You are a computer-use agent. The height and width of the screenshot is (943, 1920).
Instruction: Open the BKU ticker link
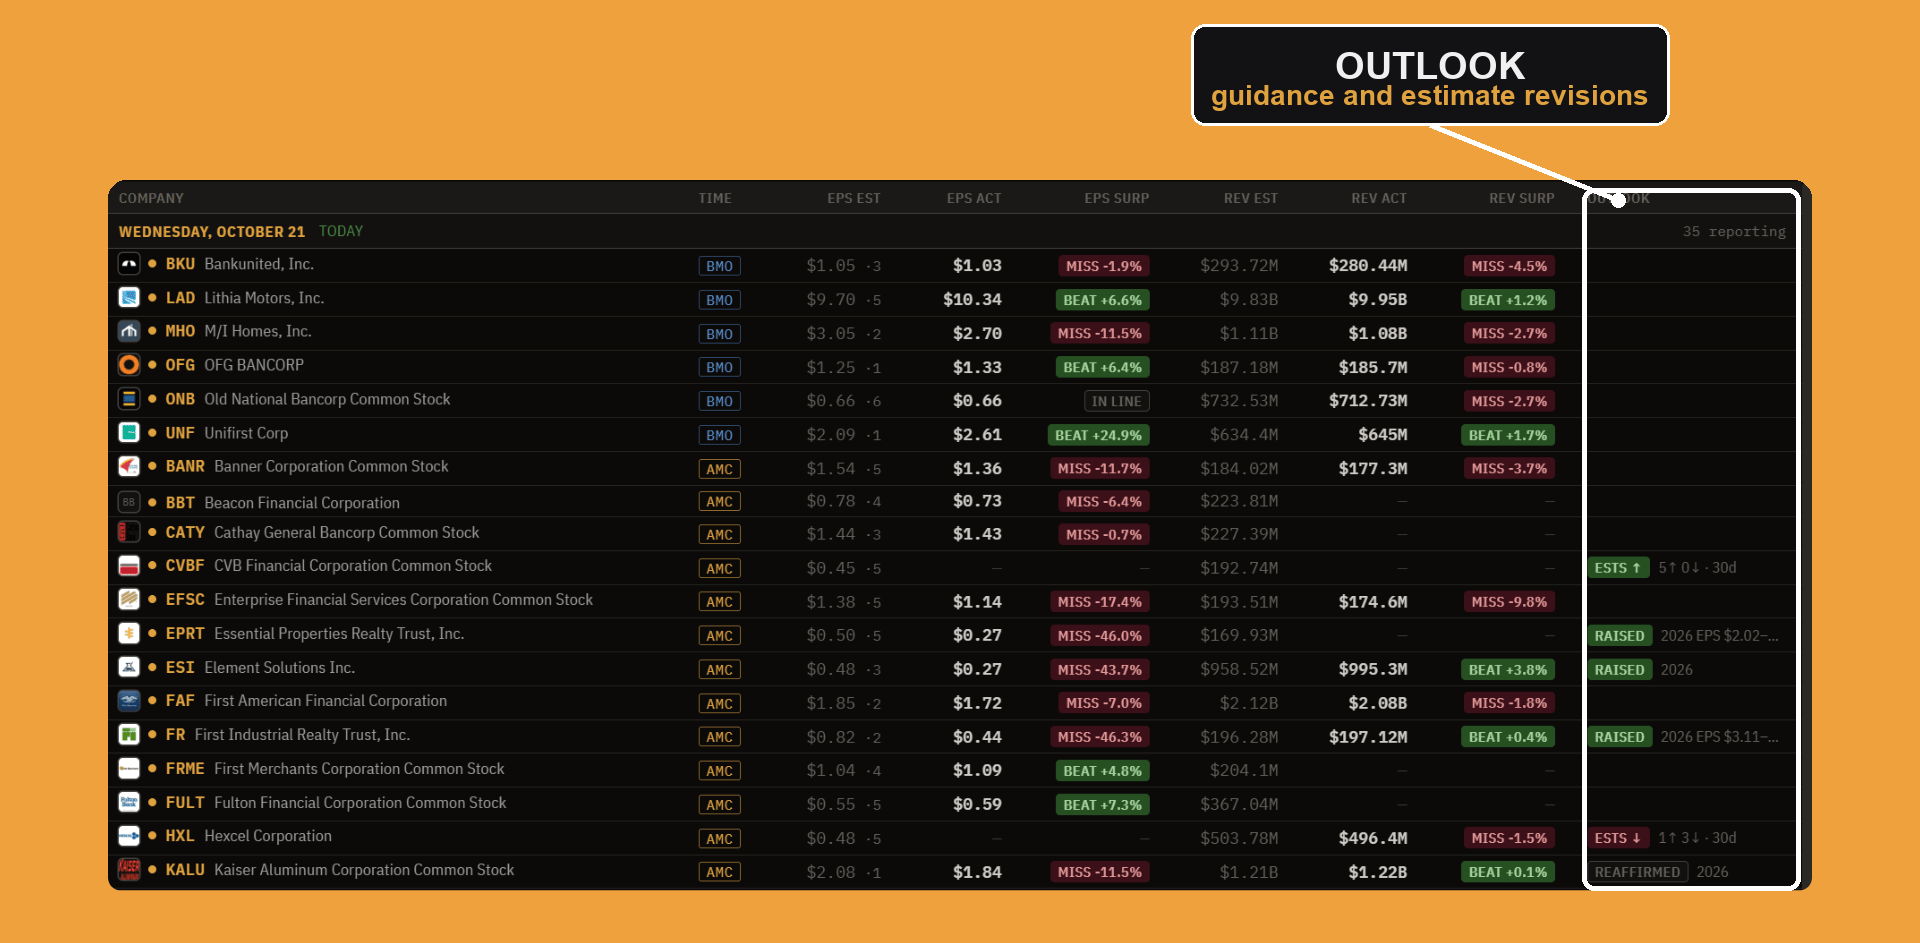tap(180, 264)
